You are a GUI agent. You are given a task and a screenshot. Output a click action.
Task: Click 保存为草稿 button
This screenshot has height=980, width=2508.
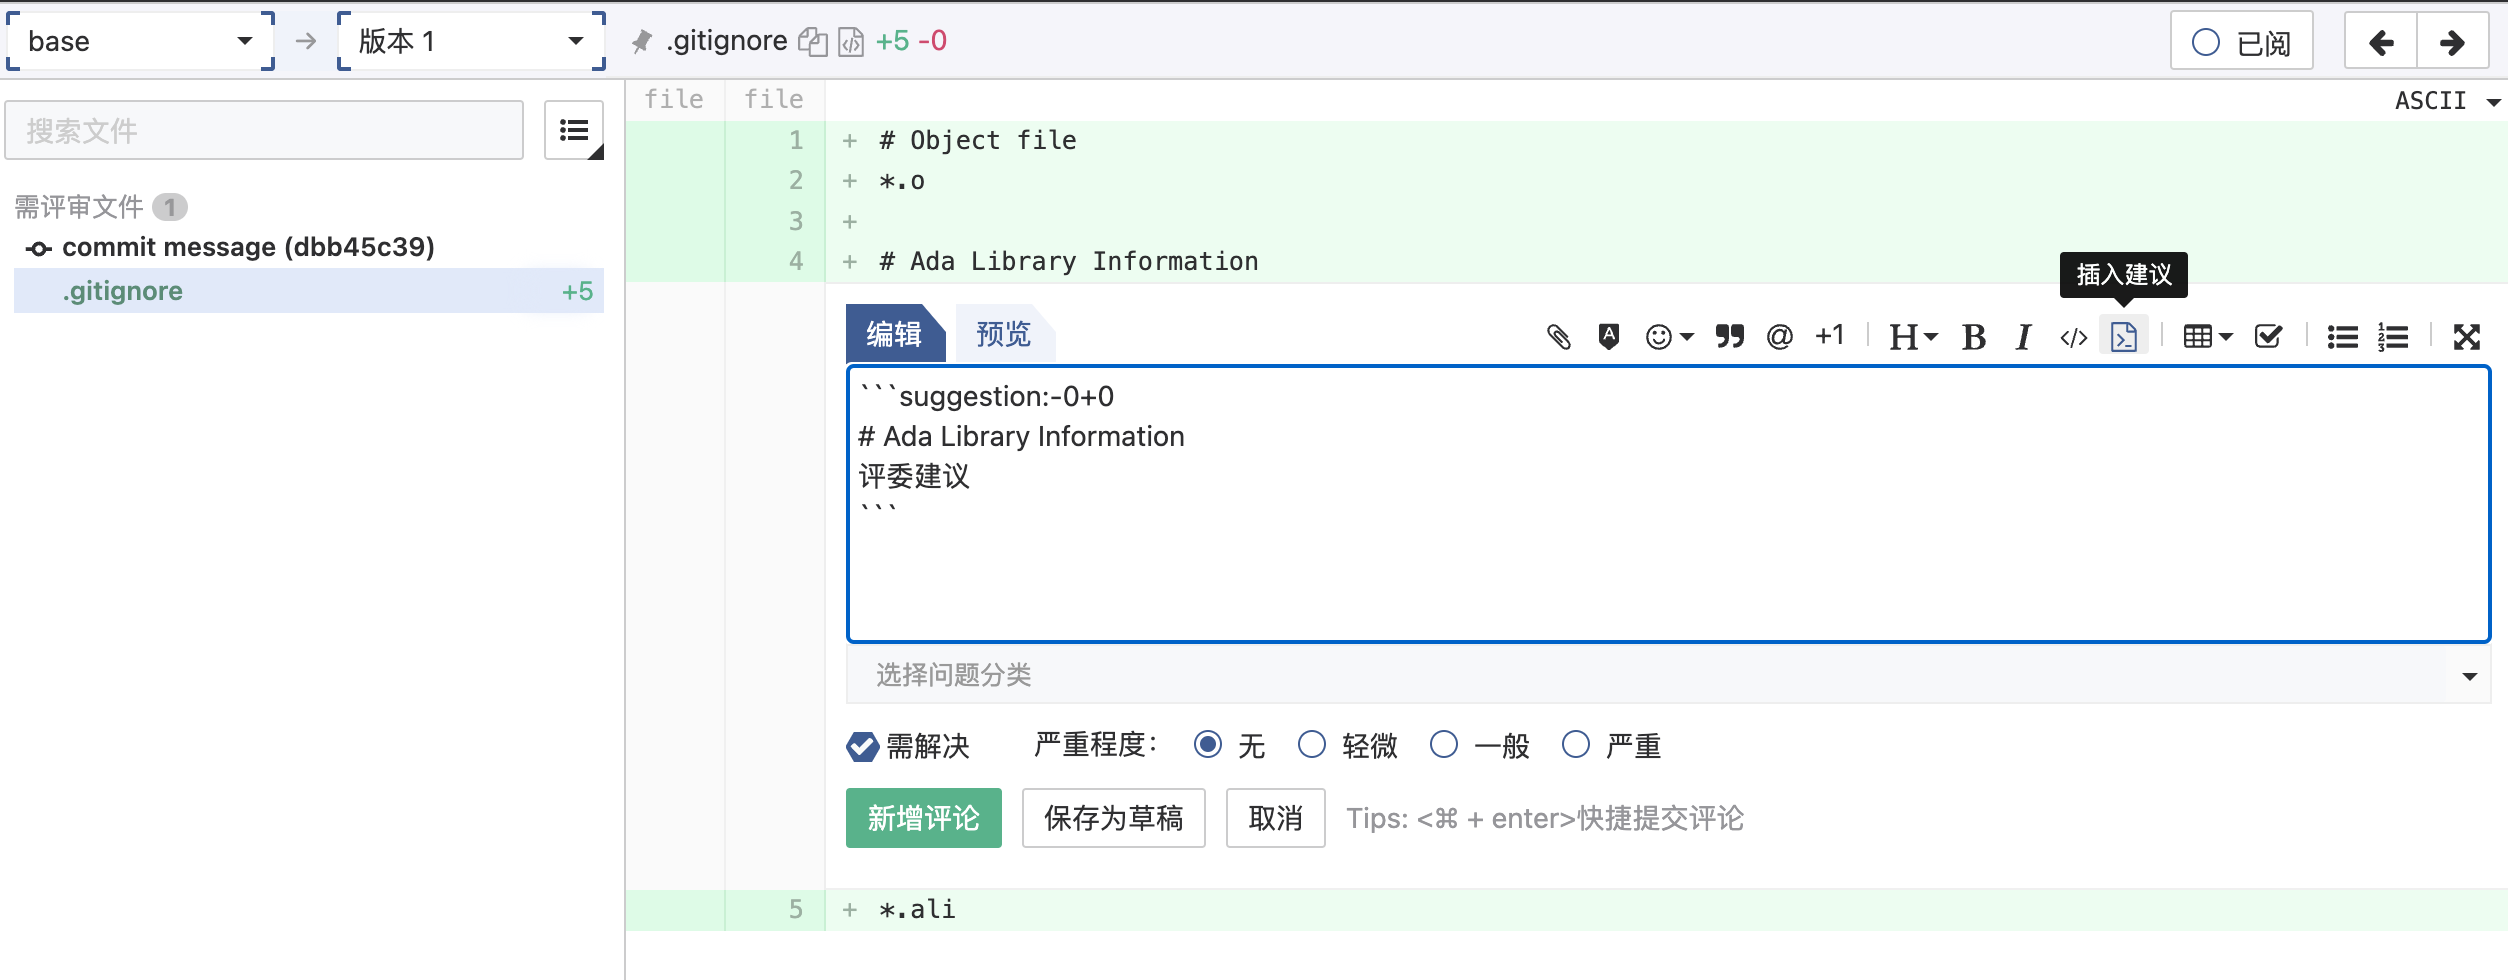[x=1113, y=818]
